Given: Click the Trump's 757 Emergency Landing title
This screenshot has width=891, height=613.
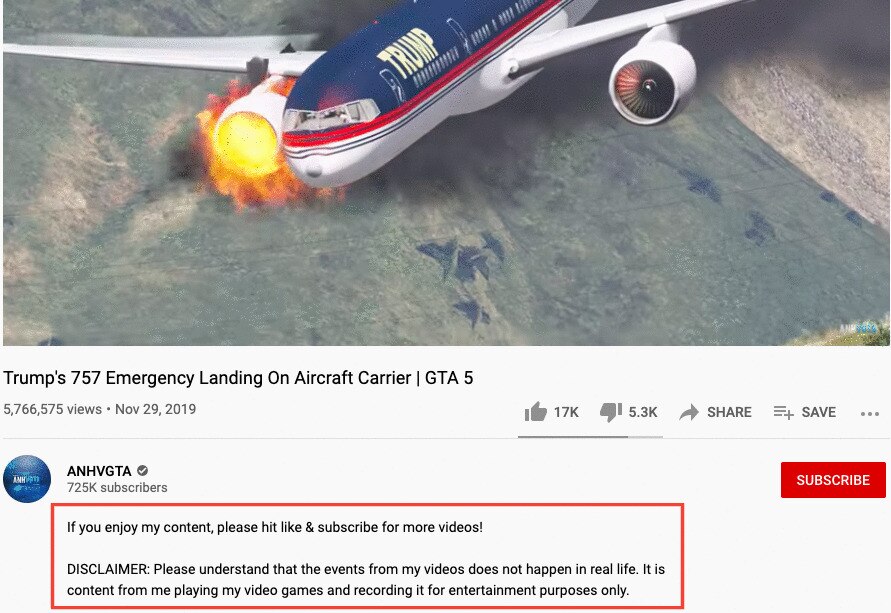Looking at the screenshot, I should point(238,378).
